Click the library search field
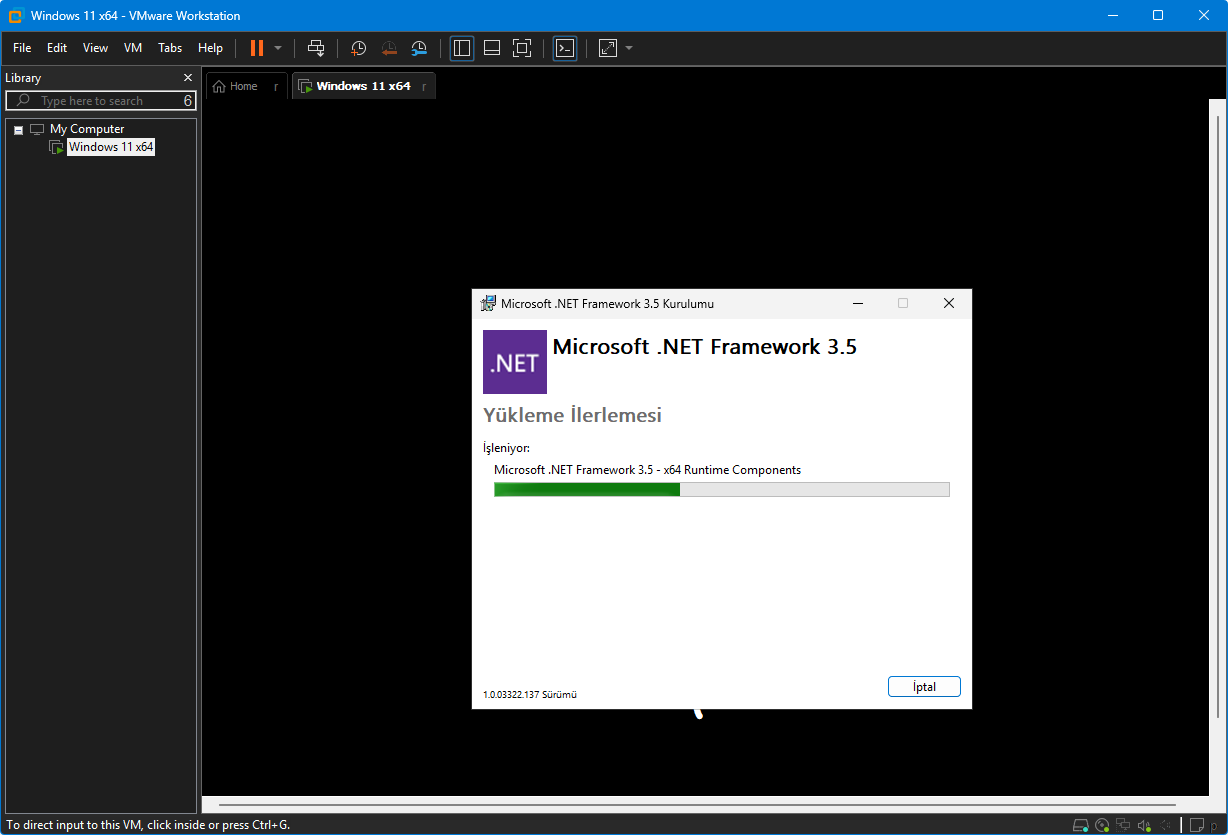 (100, 101)
